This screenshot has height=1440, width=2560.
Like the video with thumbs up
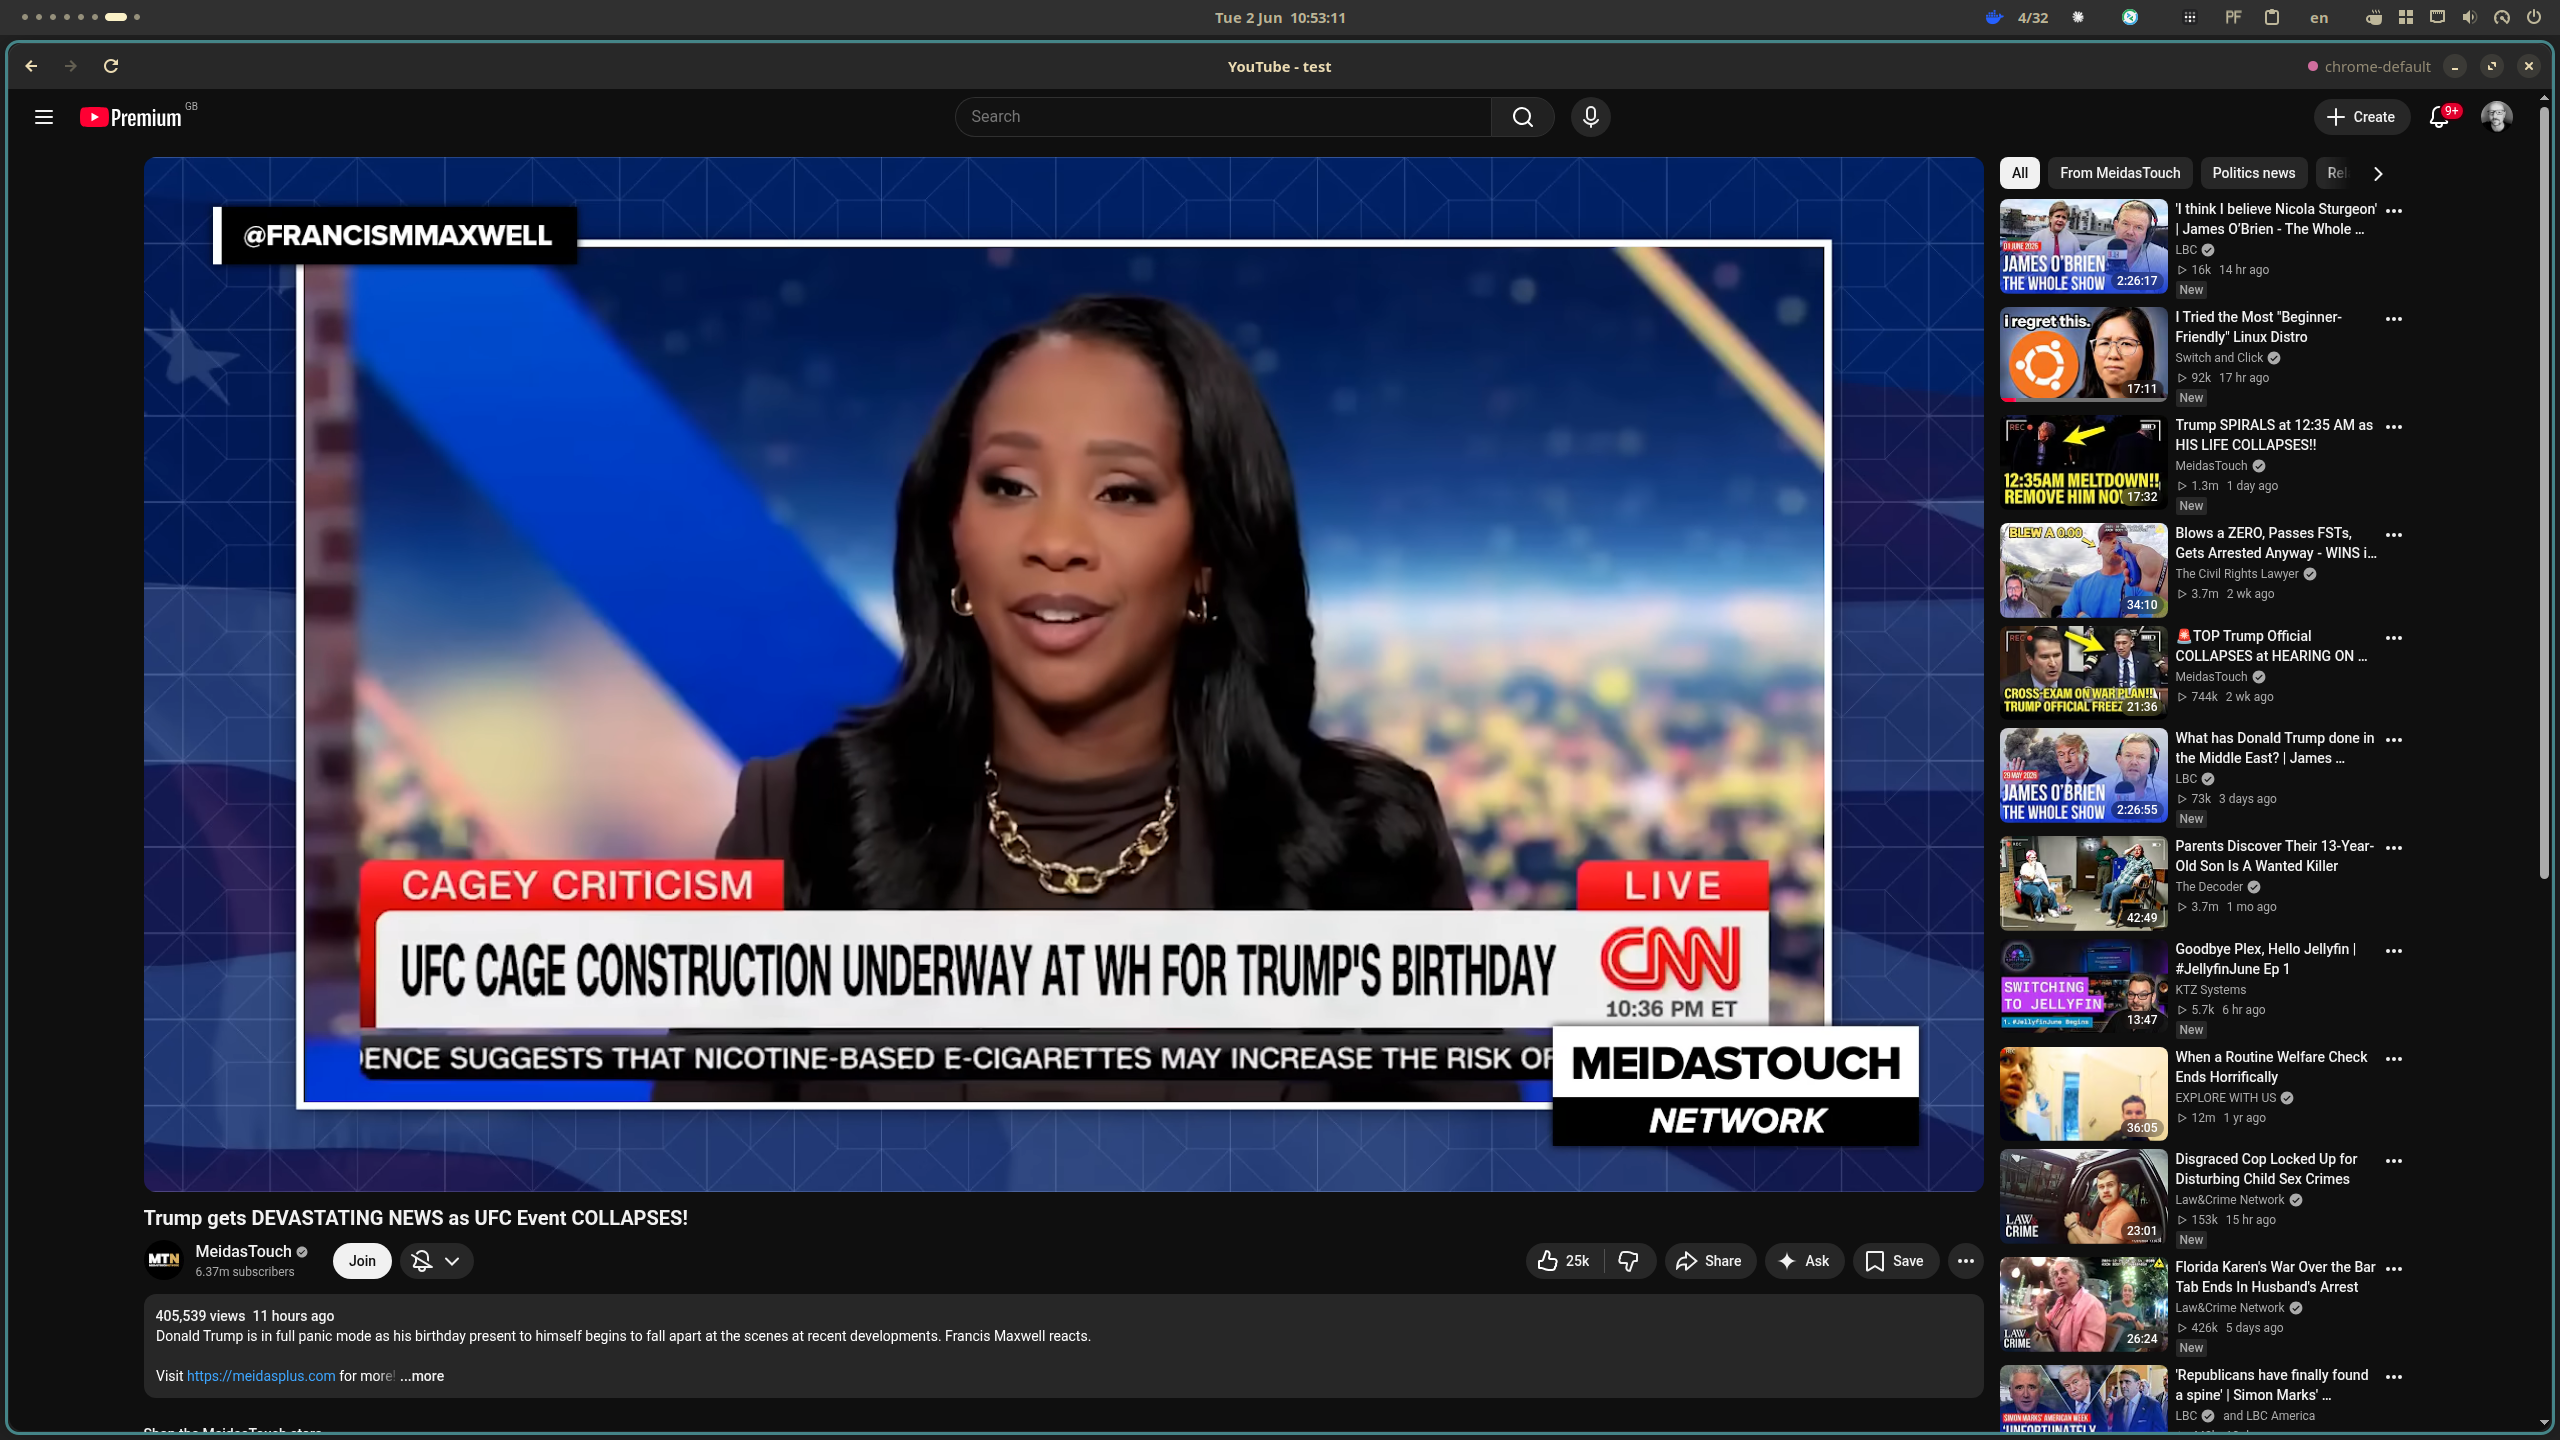coord(1565,1261)
